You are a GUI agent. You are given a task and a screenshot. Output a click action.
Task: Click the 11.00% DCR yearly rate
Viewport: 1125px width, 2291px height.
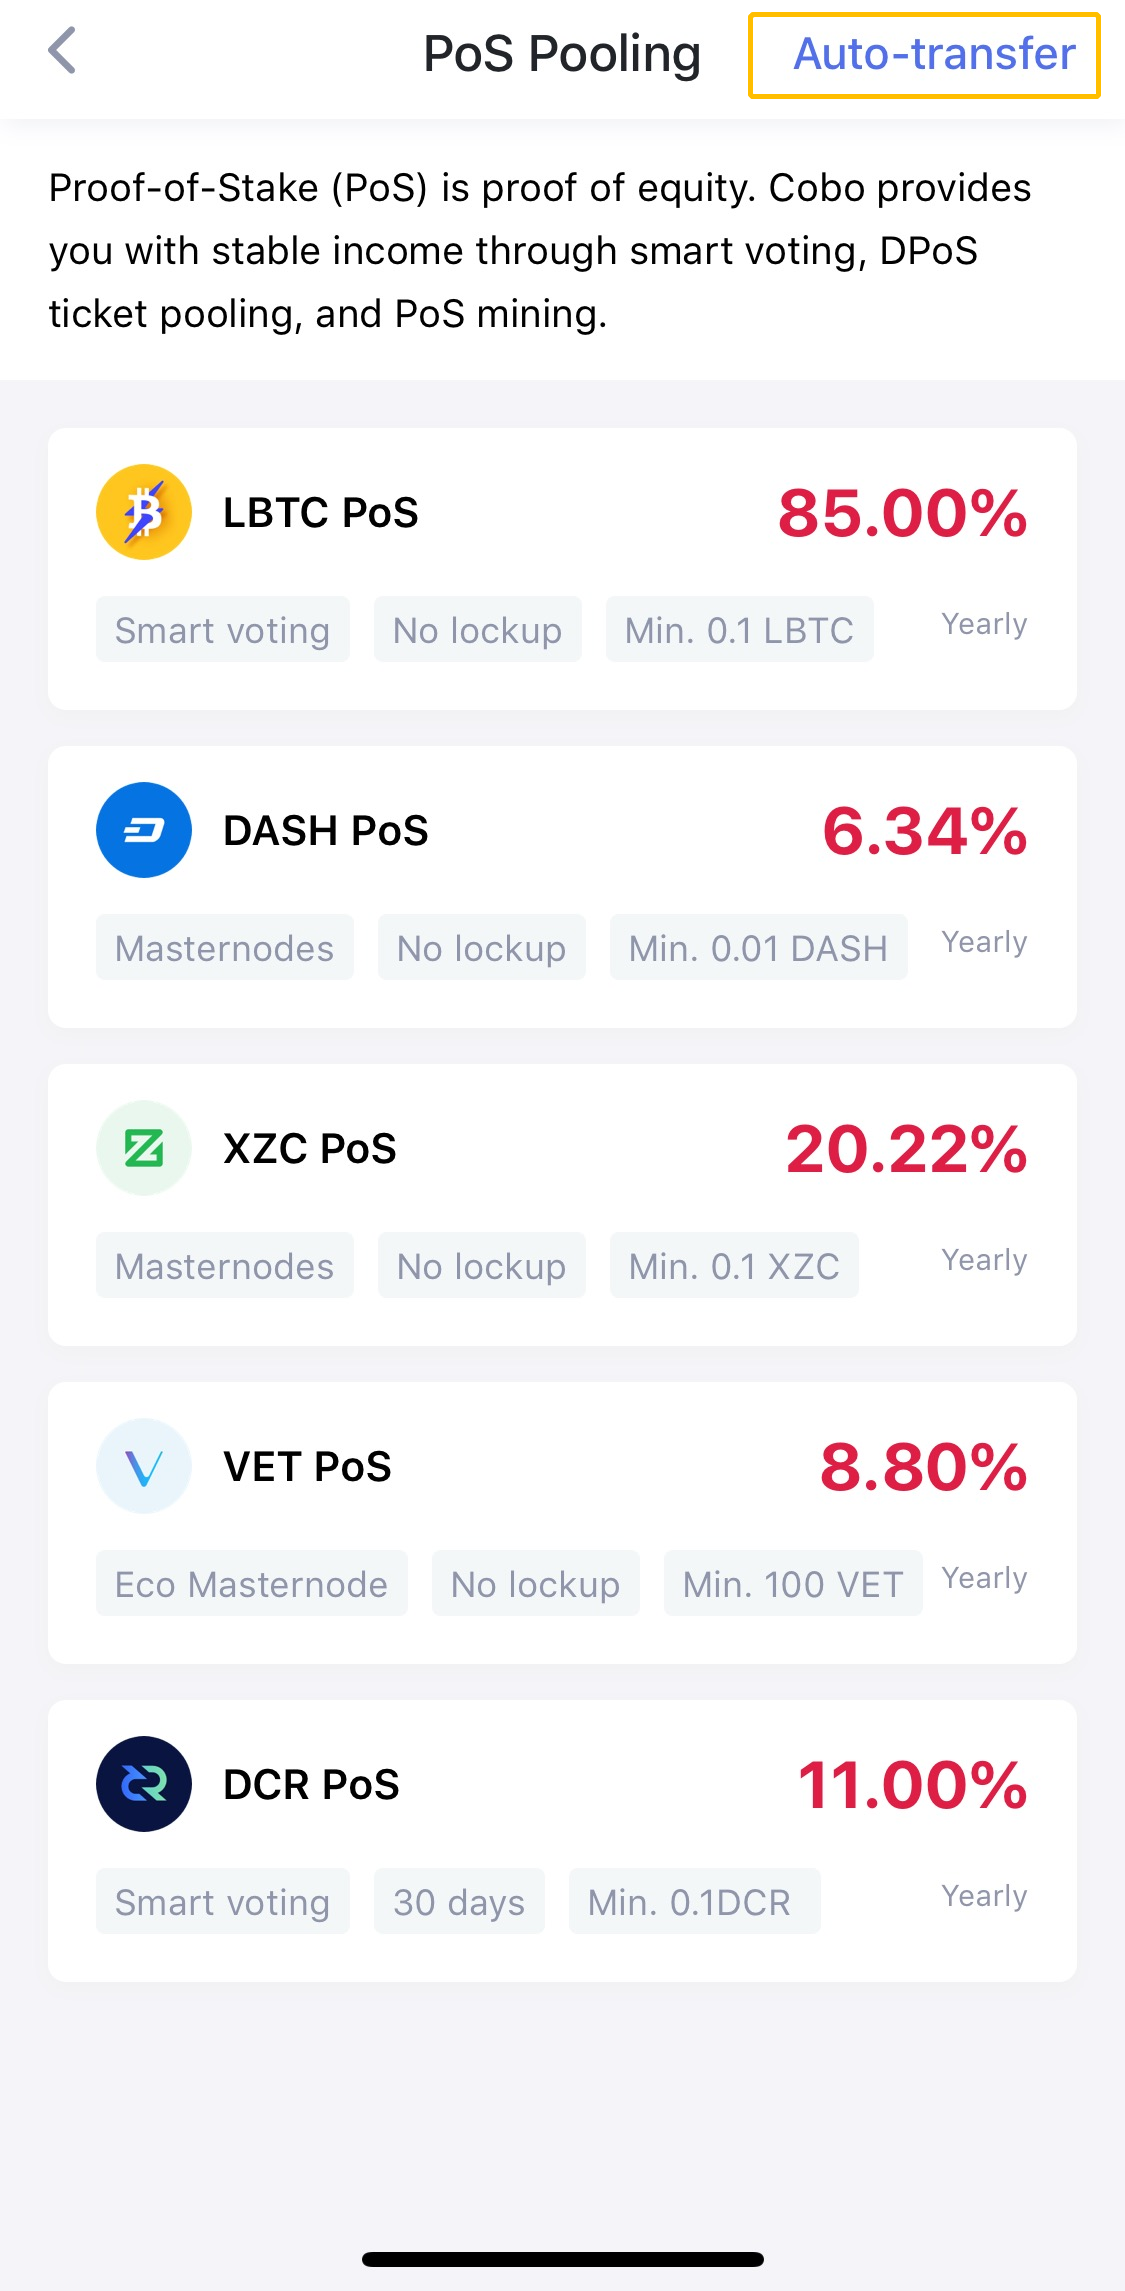(912, 1785)
